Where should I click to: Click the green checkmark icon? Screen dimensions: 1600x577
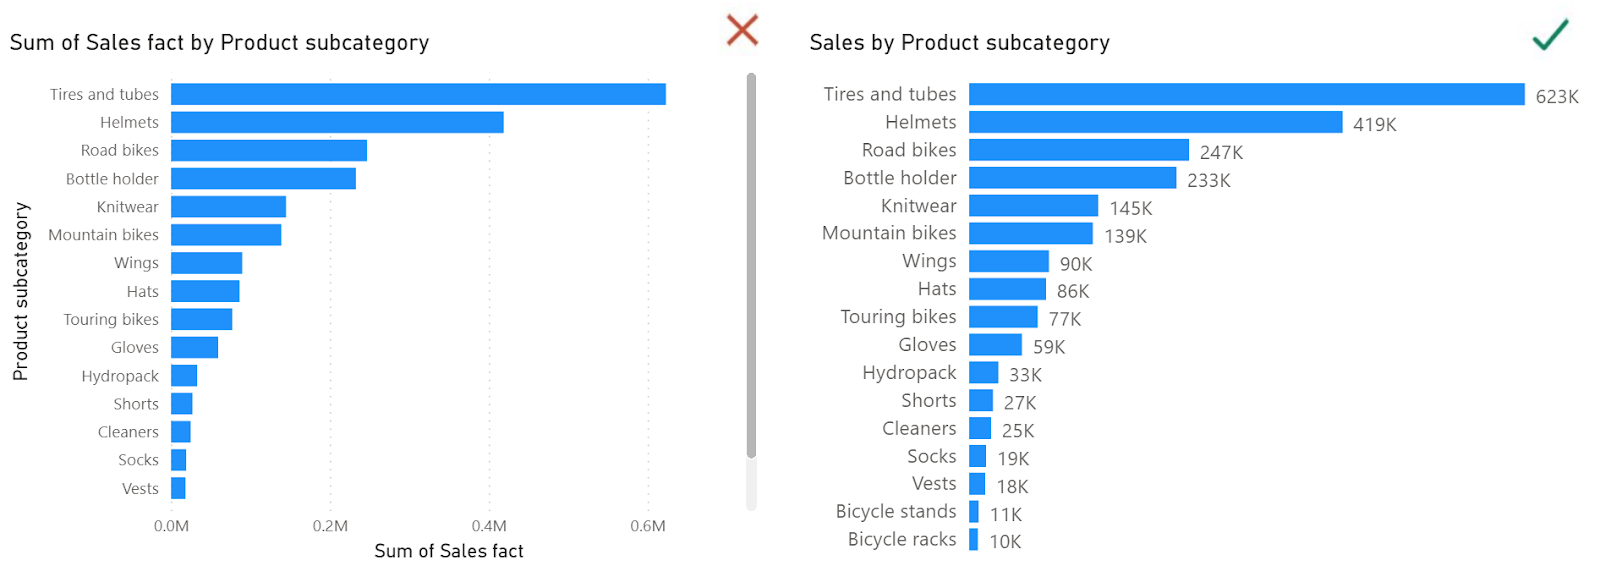[x=1550, y=34]
